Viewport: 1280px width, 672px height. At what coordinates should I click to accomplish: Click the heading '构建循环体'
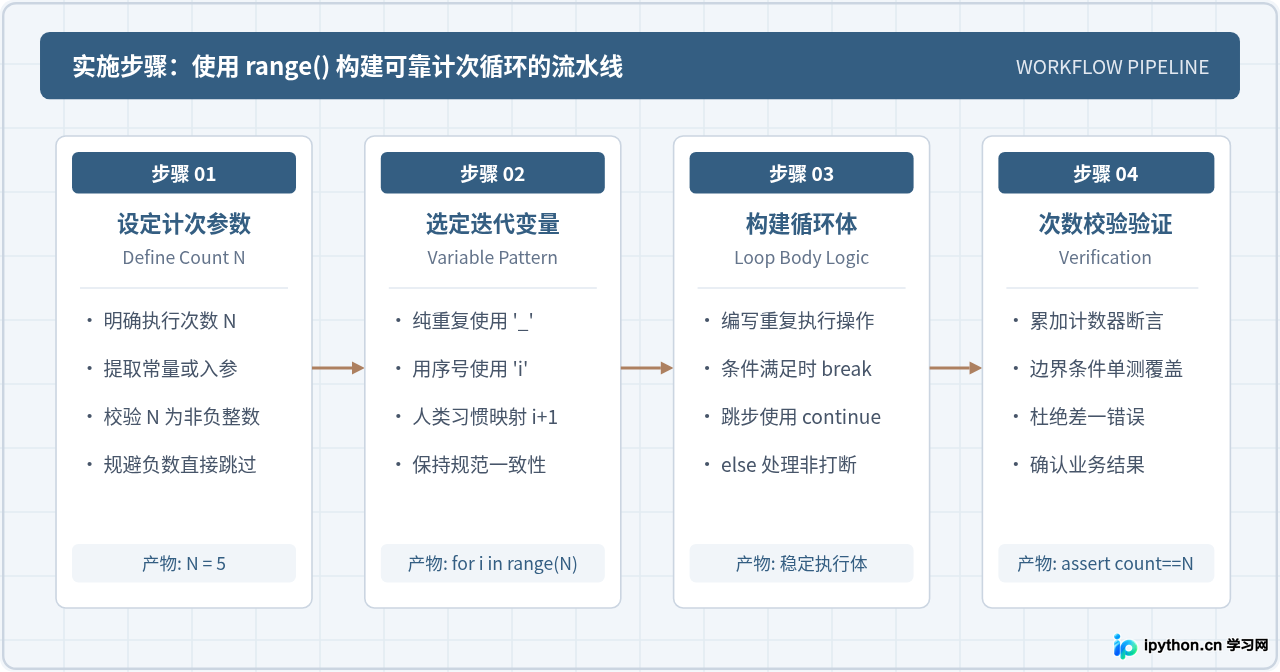[801, 224]
